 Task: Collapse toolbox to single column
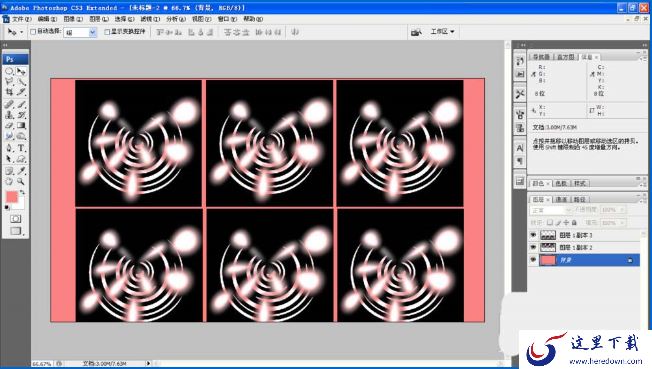tap(5, 45)
